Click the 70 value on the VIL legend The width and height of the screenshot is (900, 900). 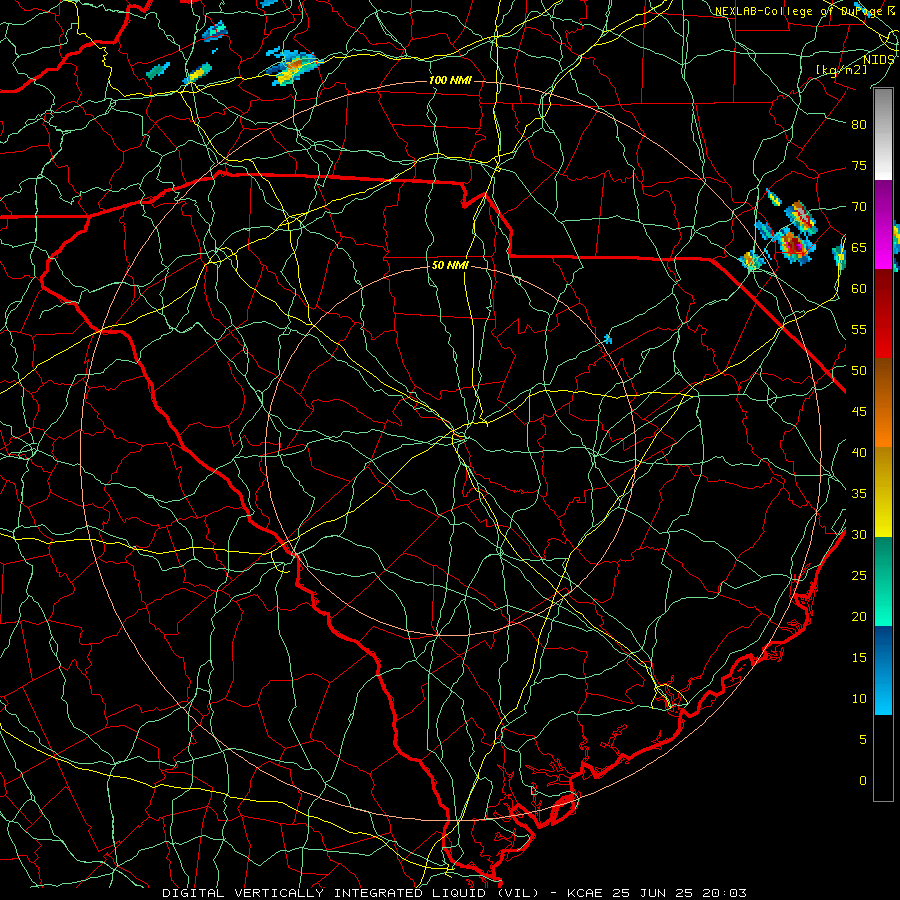tap(859, 207)
